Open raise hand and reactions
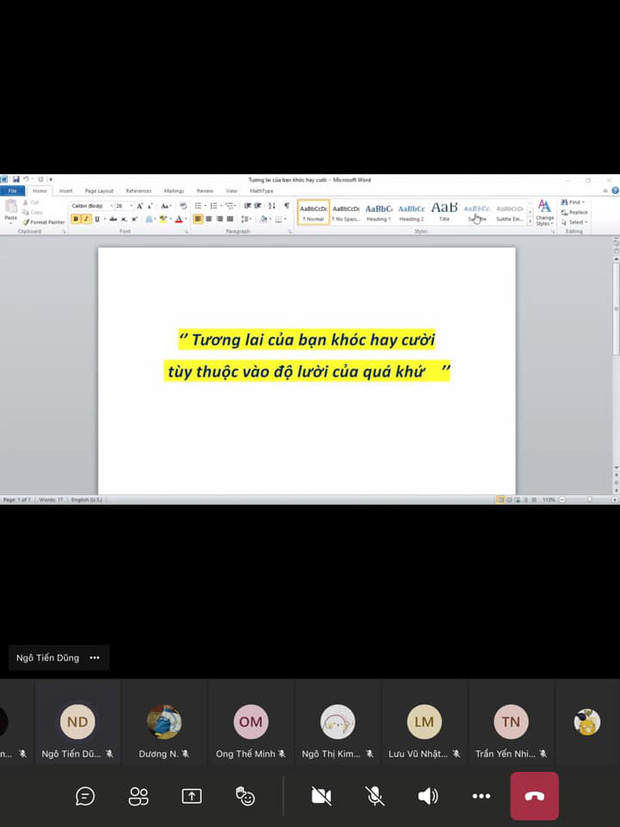Viewport: 620px width, 827px height. click(x=245, y=796)
